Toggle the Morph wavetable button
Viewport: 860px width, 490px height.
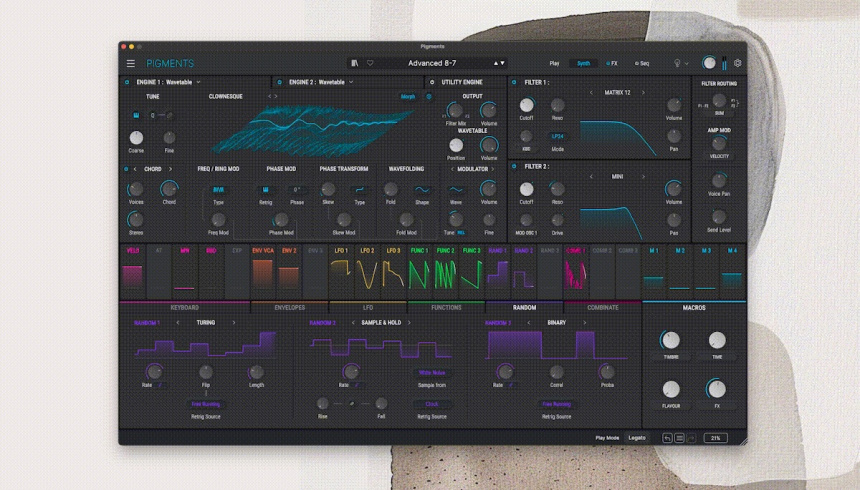pos(408,97)
